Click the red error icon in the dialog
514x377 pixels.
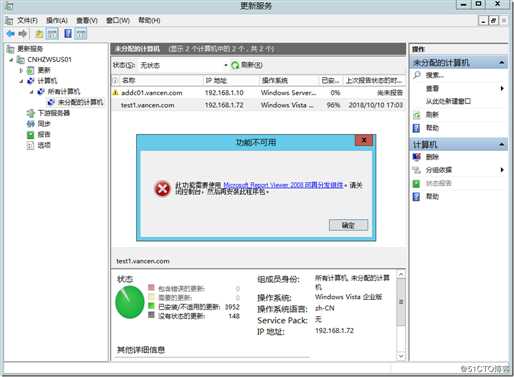click(x=162, y=189)
